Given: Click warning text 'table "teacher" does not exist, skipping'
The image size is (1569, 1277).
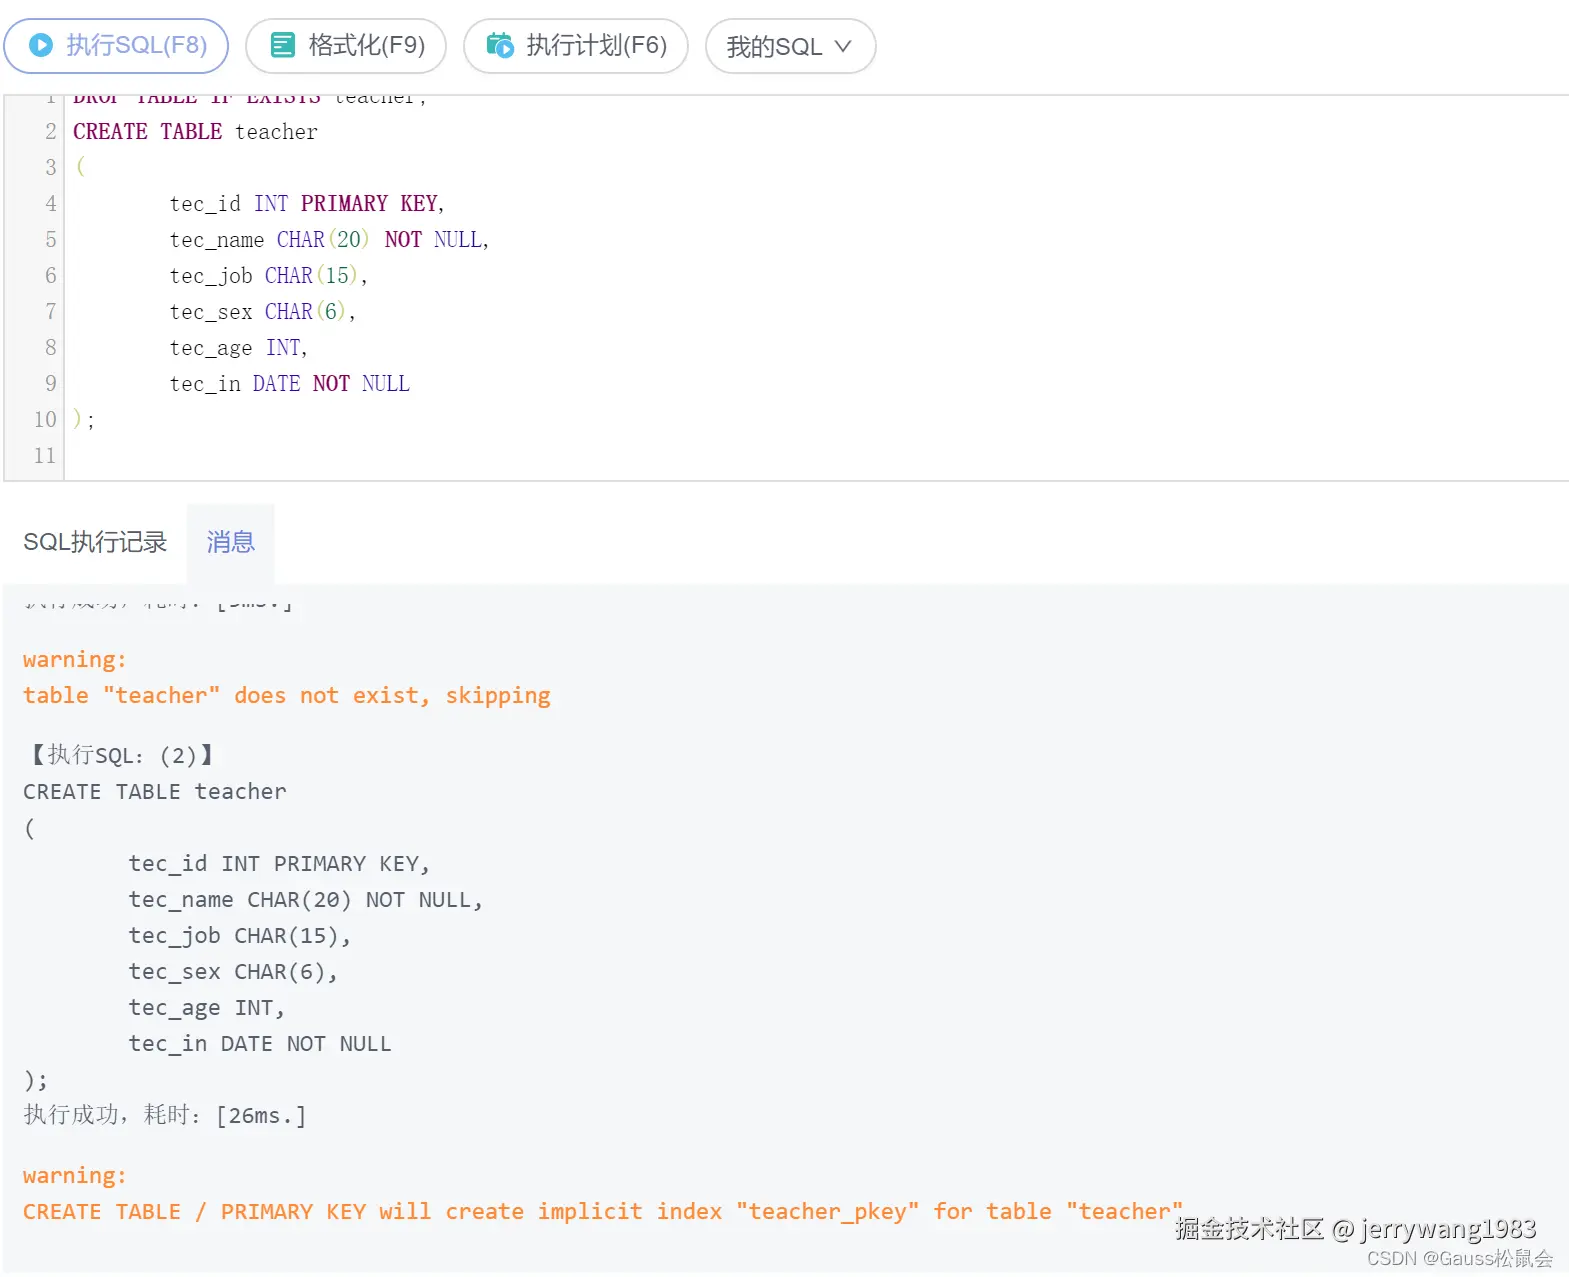Looking at the screenshot, I should pos(287,696).
